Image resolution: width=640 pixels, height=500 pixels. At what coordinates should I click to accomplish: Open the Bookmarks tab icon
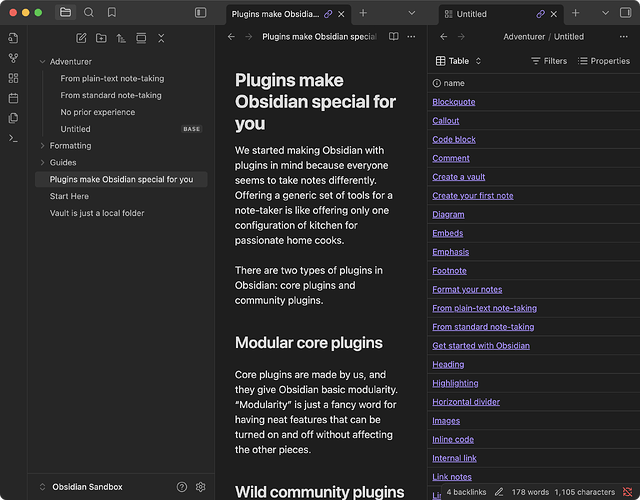pos(111,12)
